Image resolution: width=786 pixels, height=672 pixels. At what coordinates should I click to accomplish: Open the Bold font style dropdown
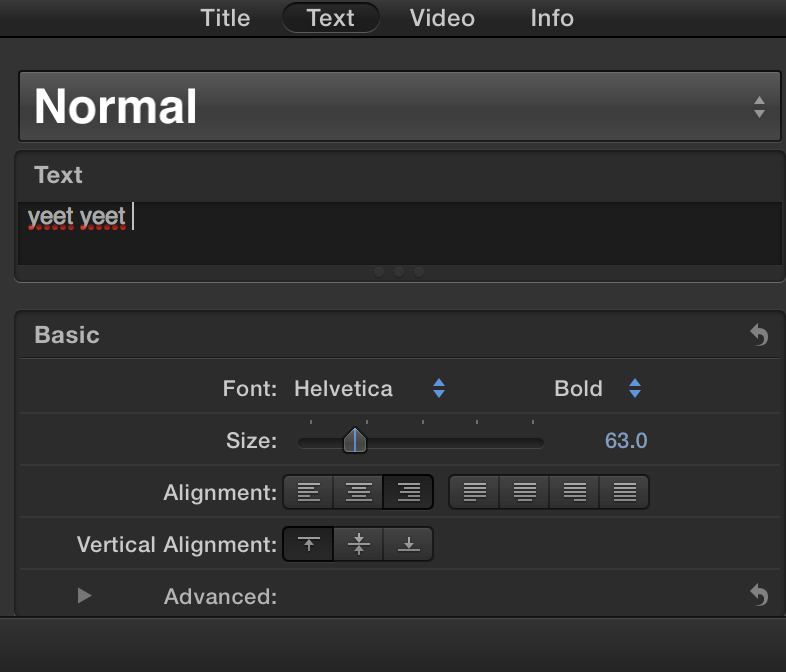tap(597, 388)
